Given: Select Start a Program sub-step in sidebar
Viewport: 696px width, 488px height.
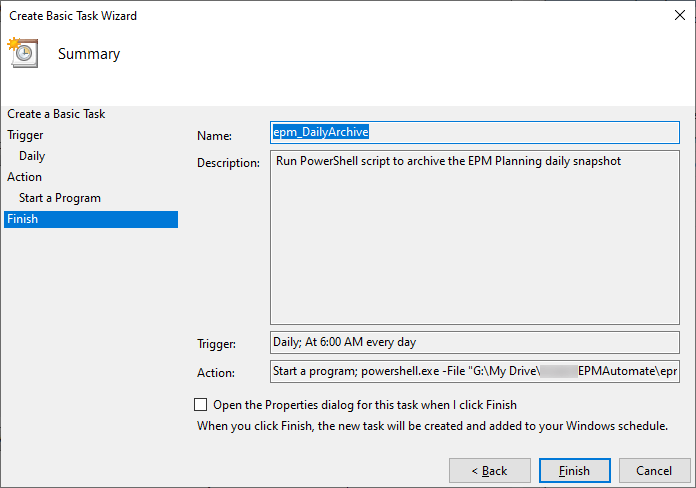Looking at the screenshot, I should 60,198.
